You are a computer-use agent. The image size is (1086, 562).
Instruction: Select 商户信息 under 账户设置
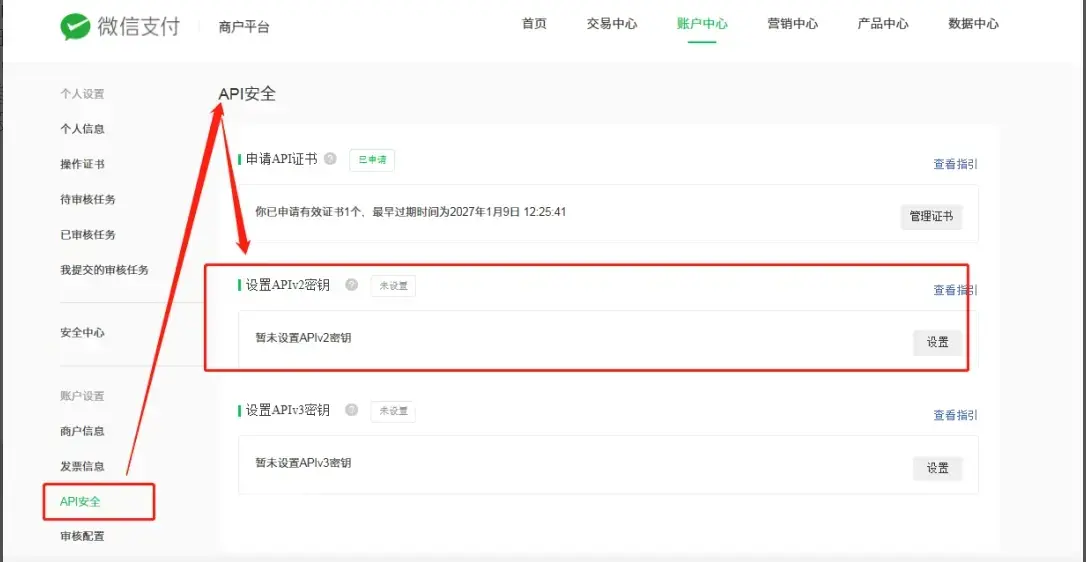click(x=82, y=432)
